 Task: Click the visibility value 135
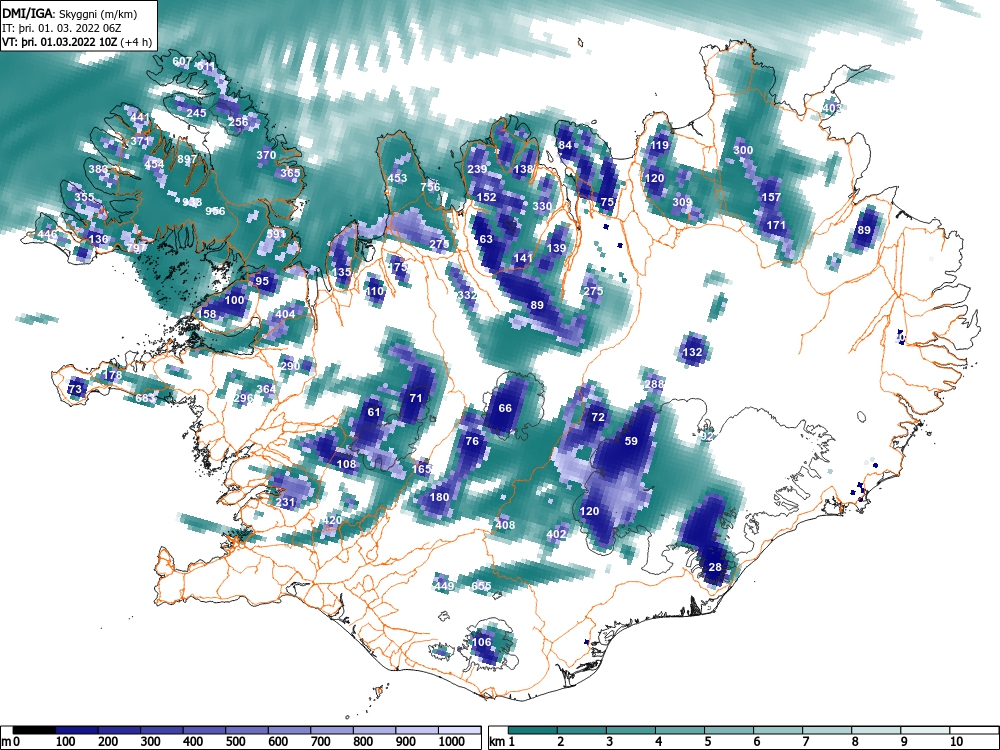tap(342, 272)
